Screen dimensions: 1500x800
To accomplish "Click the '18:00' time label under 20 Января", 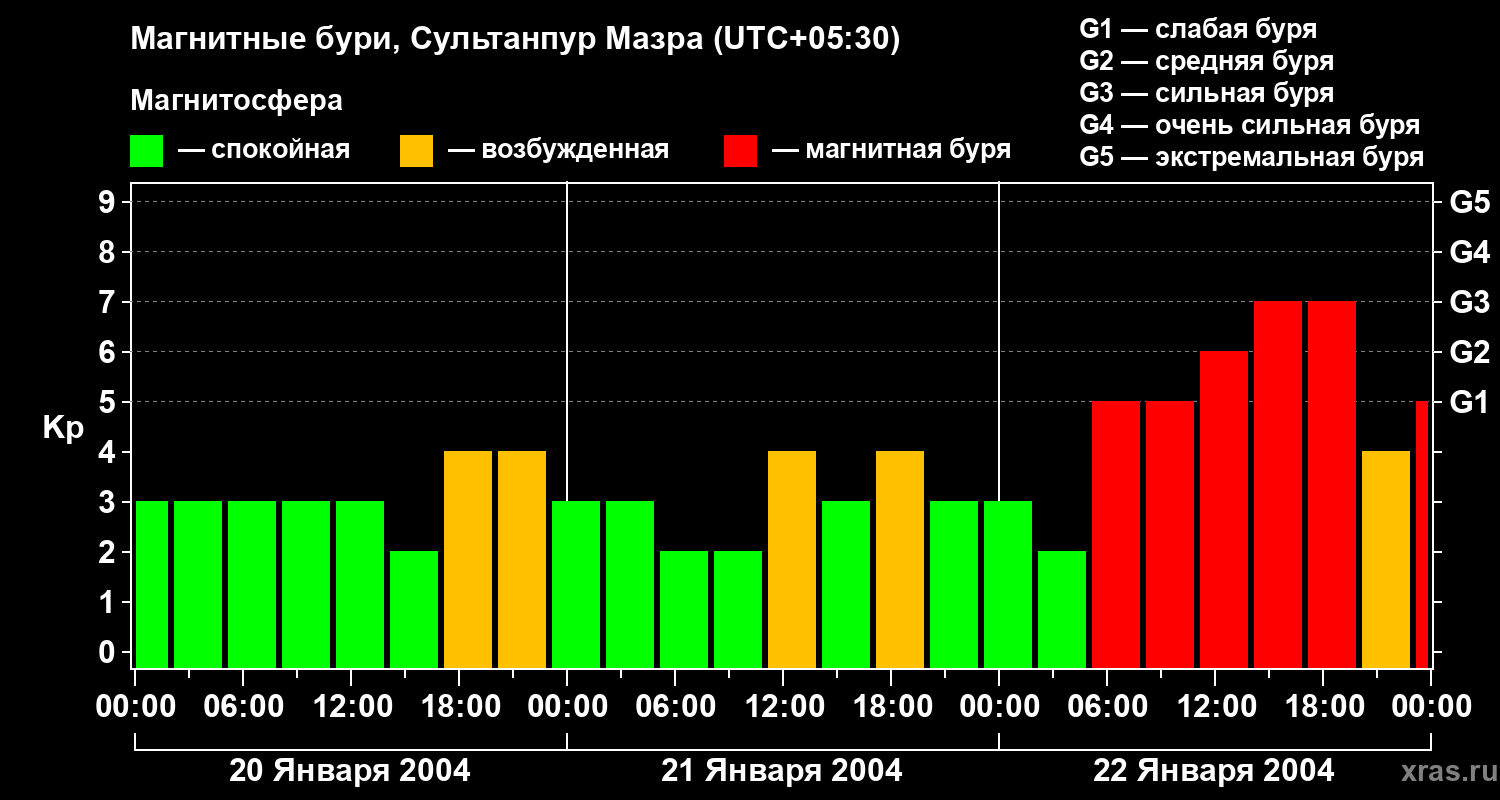I will [459, 707].
